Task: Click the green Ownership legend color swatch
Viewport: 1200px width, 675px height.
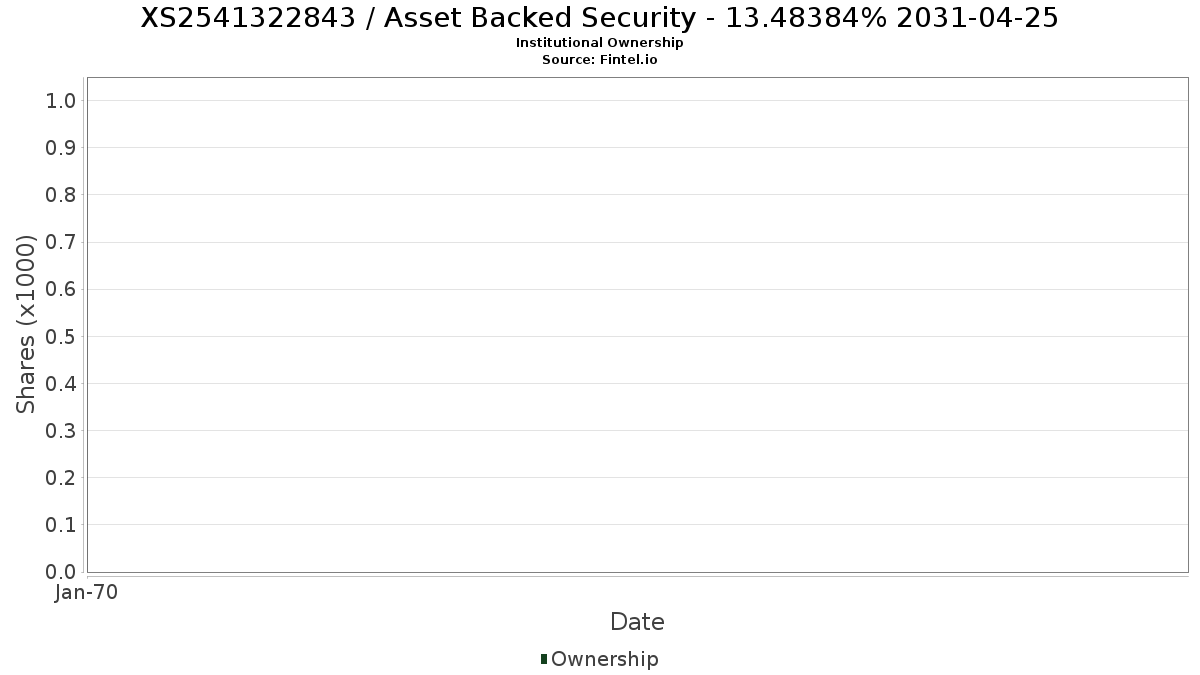Action: 544,658
